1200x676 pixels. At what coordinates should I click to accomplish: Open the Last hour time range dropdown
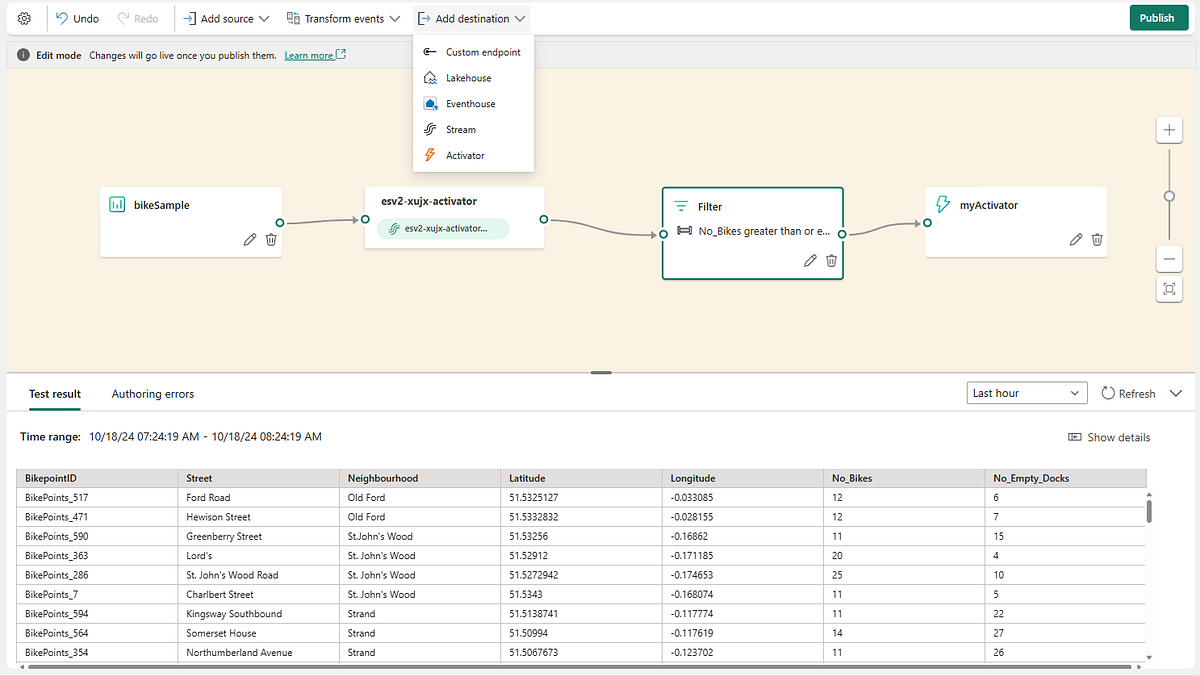pos(1027,393)
